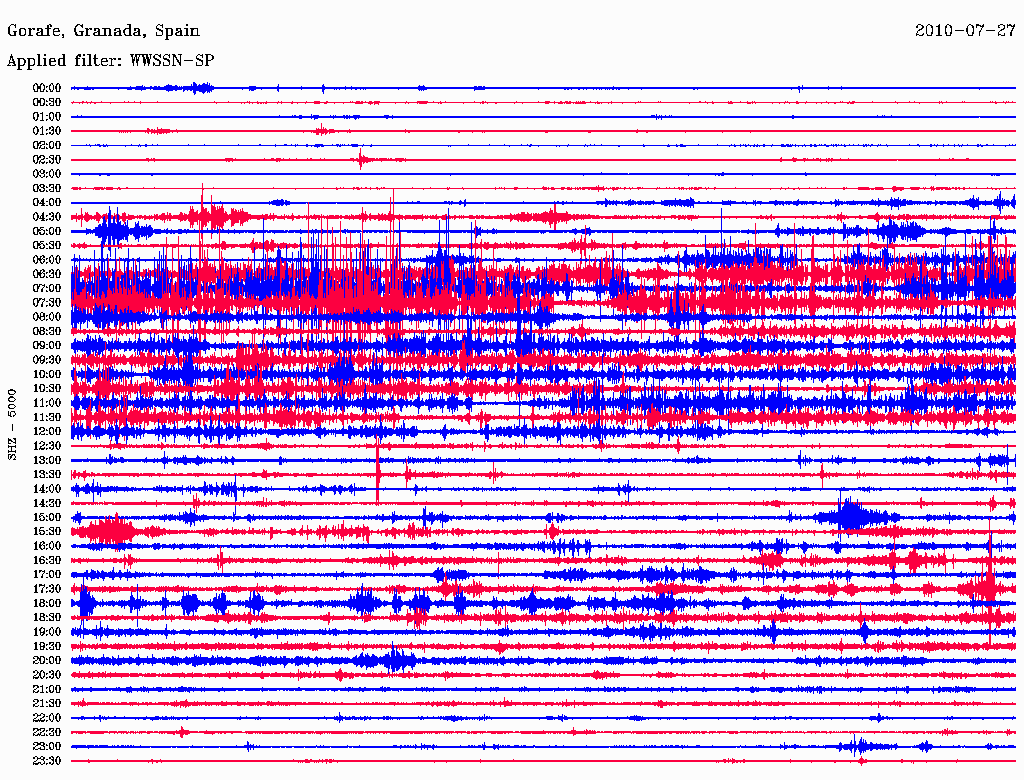Select the 15:30 time label
The image size is (1024, 780).
tap(46, 532)
